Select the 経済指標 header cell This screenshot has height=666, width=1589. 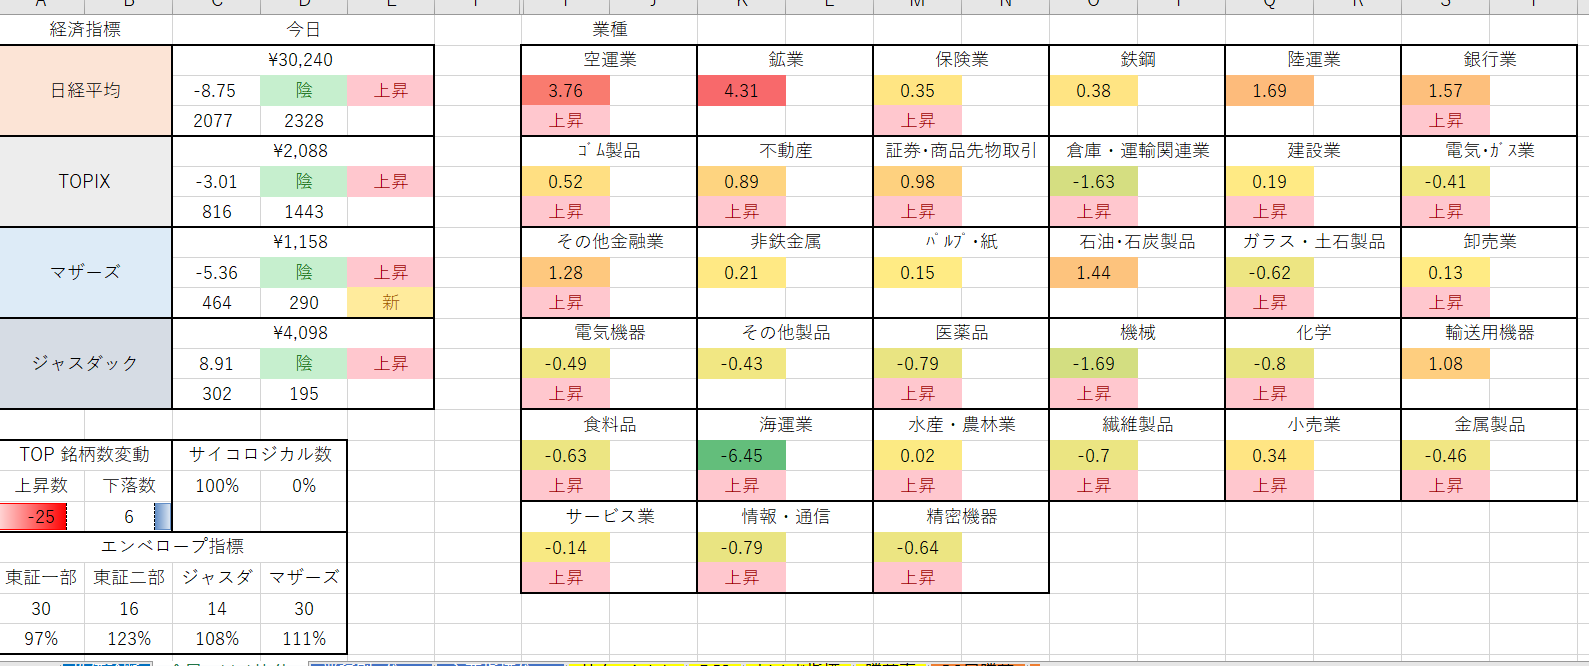point(86,30)
